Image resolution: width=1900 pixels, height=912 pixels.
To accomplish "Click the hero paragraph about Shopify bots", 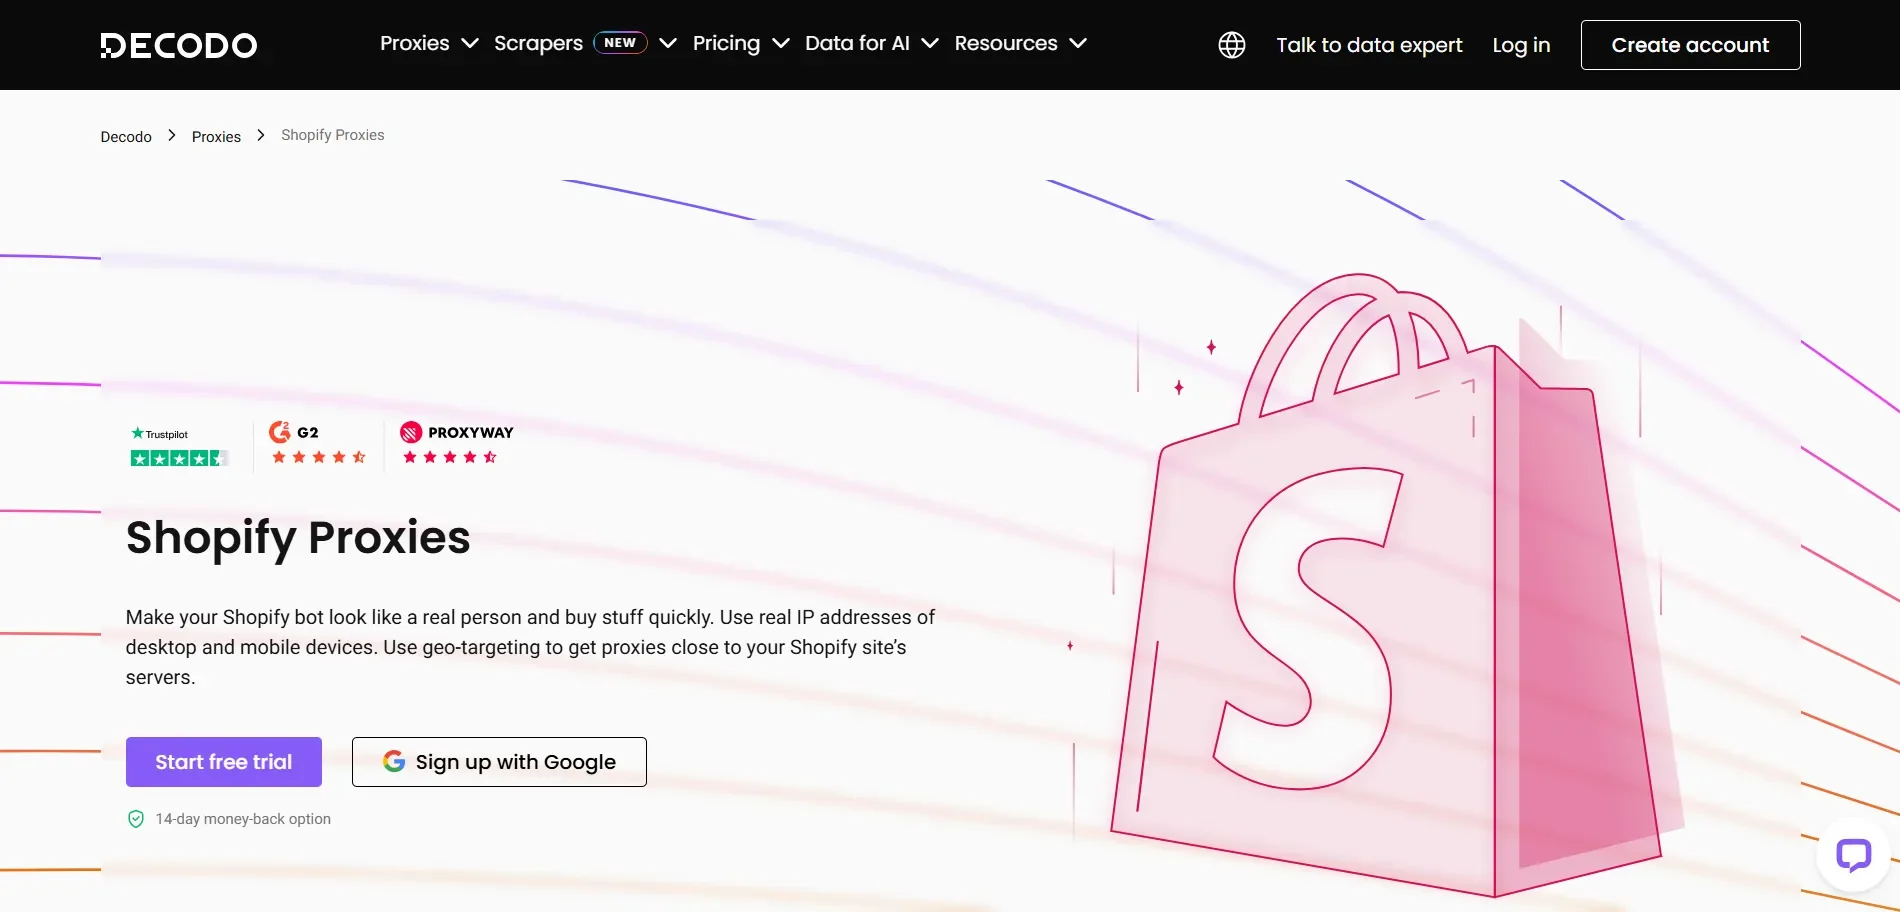I will click(x=530, y=647).
